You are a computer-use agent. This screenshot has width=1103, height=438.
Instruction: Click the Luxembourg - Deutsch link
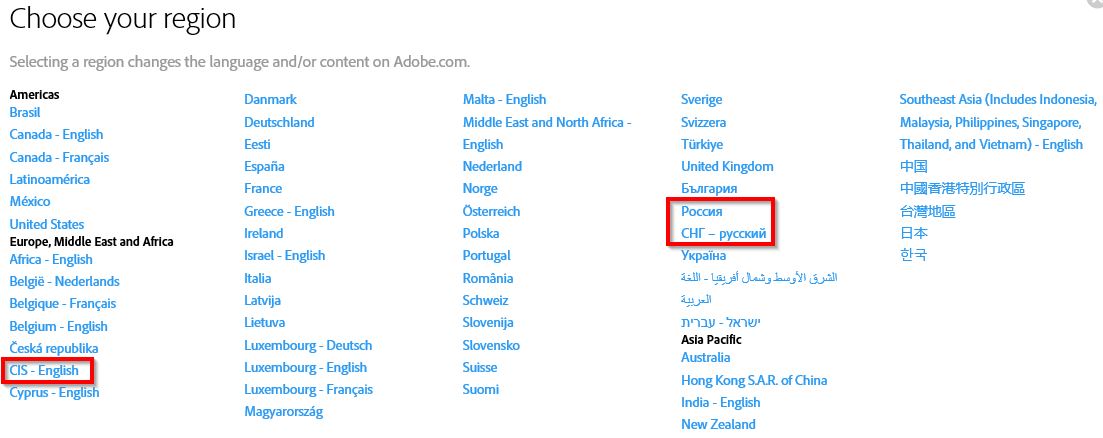tap(308, 345)
